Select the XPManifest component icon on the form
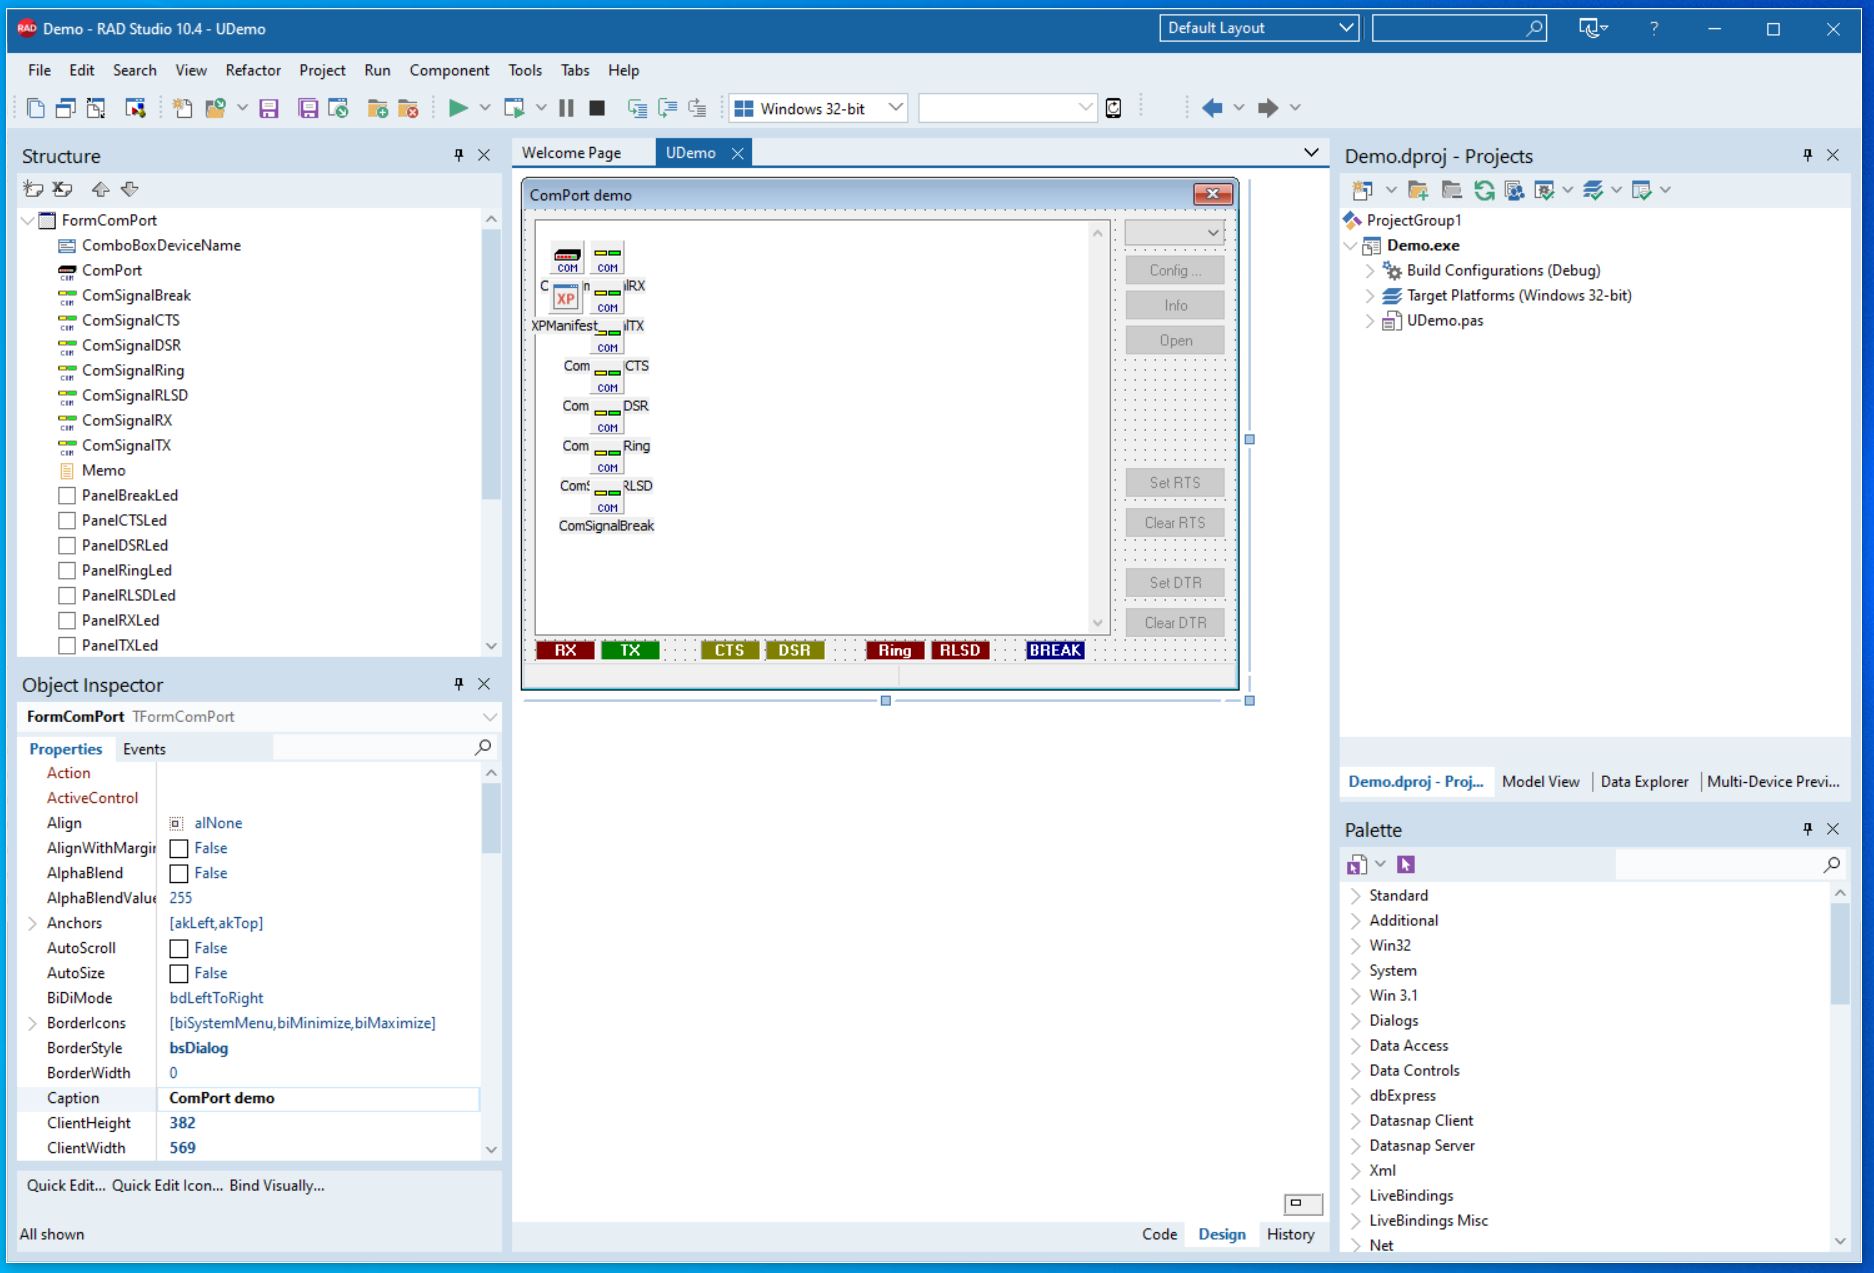 [566, 297]
